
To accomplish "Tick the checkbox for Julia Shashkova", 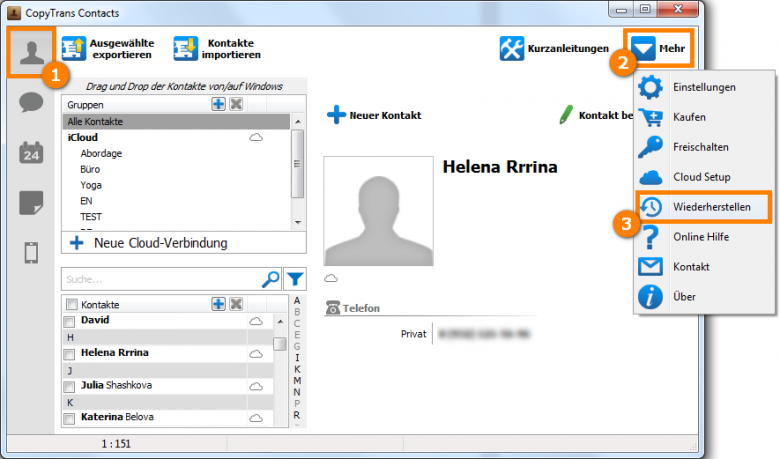I will (x=70, y=386).
